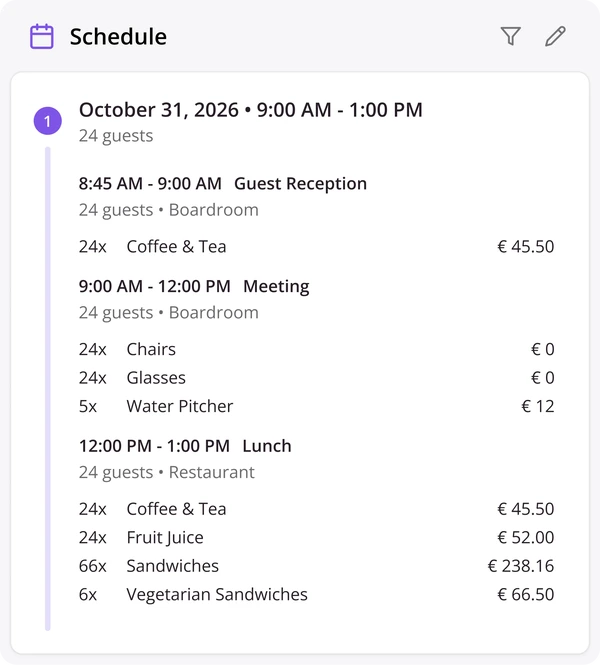Click the Vegetarian Sandwiches line item
The width and height of the screenshot is (600, 665).
click(x=316, y=594)
